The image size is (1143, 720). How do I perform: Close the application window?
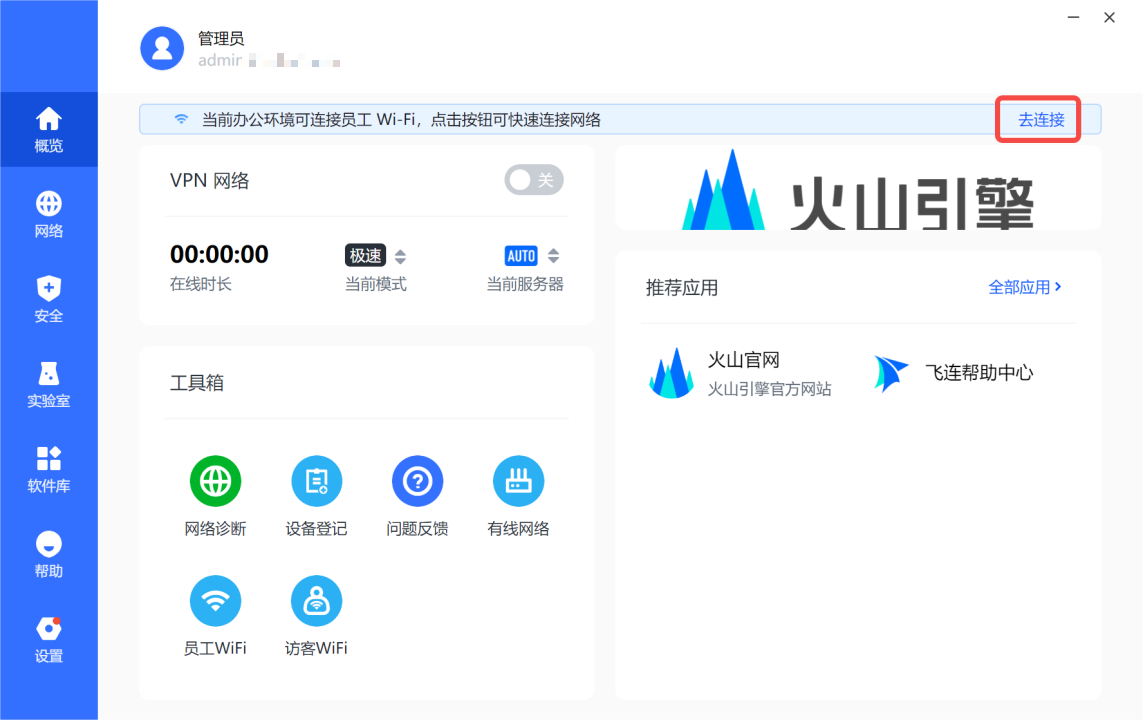click(1109, 17)
